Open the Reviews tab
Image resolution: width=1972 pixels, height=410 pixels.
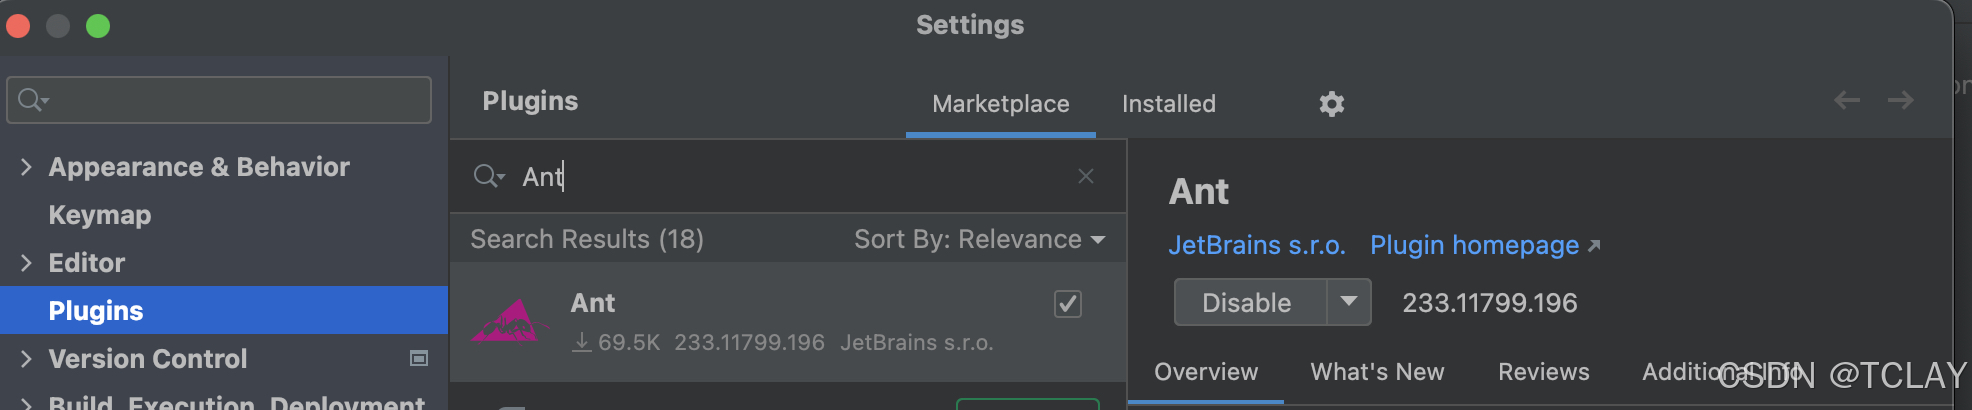pyautogui.click(x=1543, y=372)
